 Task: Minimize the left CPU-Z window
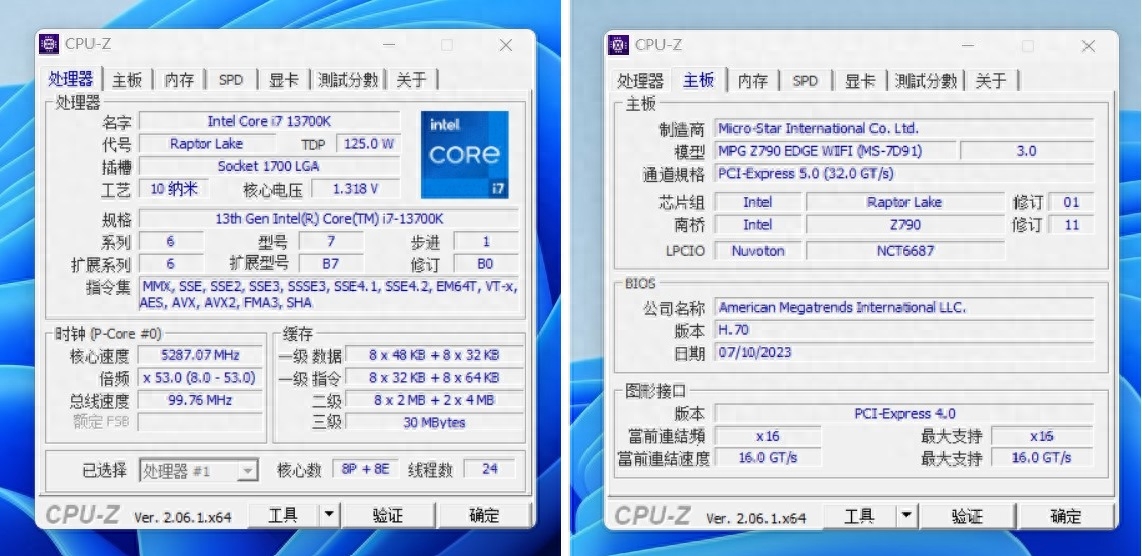[389, 45]
